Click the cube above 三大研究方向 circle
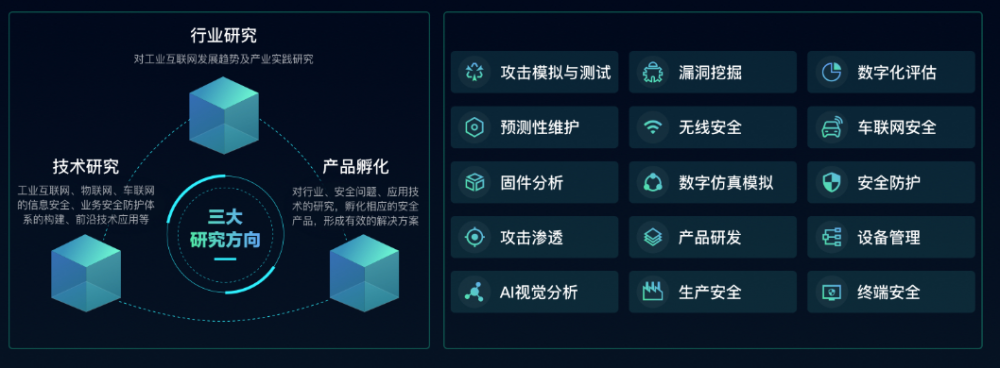Image resolution: width=1000 pixels, height=368 pixels. [224, 115]
